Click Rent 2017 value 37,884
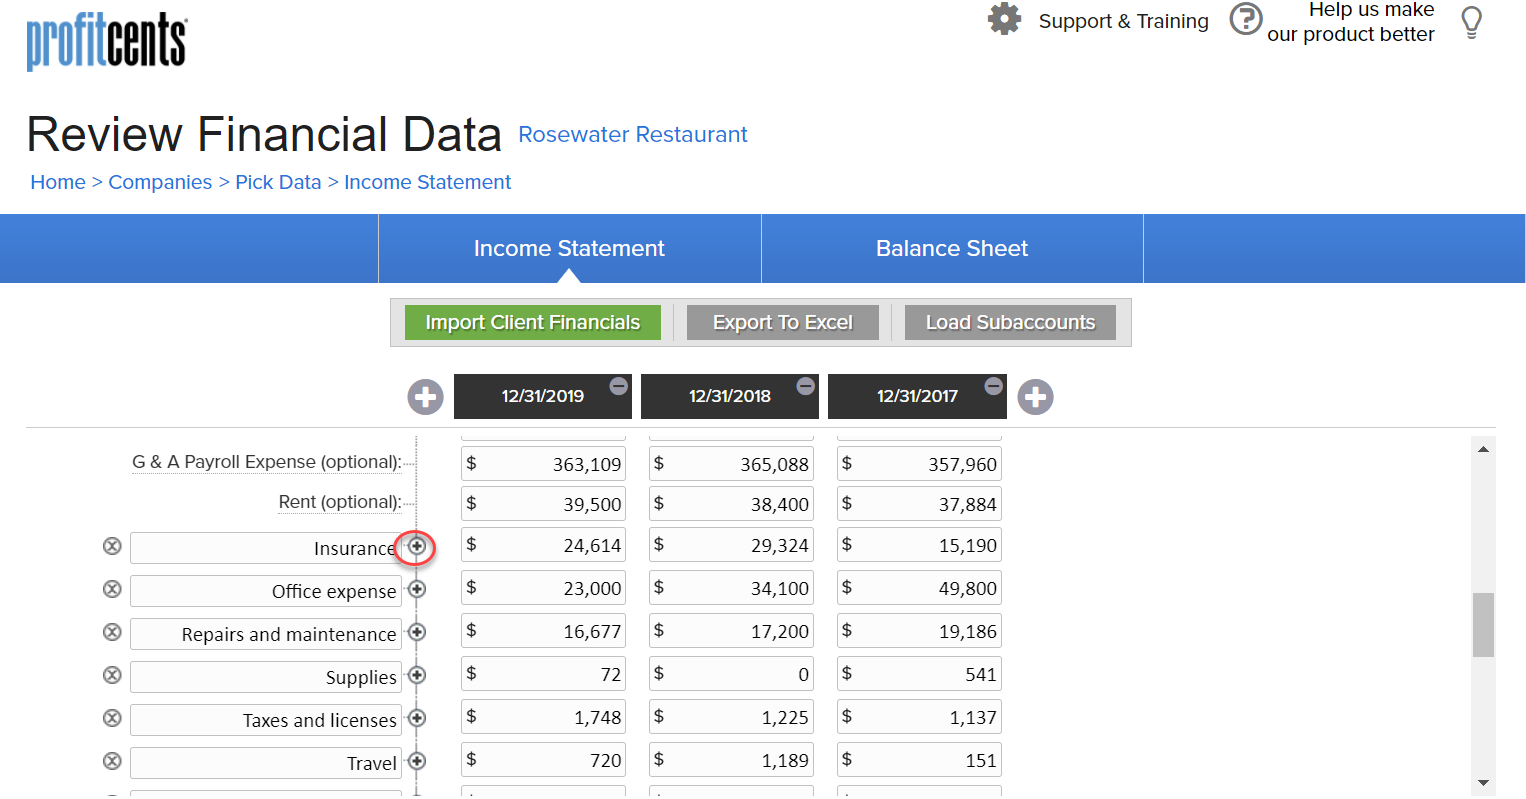Viewport: 1526px width, 799px height. coord(919,504)
